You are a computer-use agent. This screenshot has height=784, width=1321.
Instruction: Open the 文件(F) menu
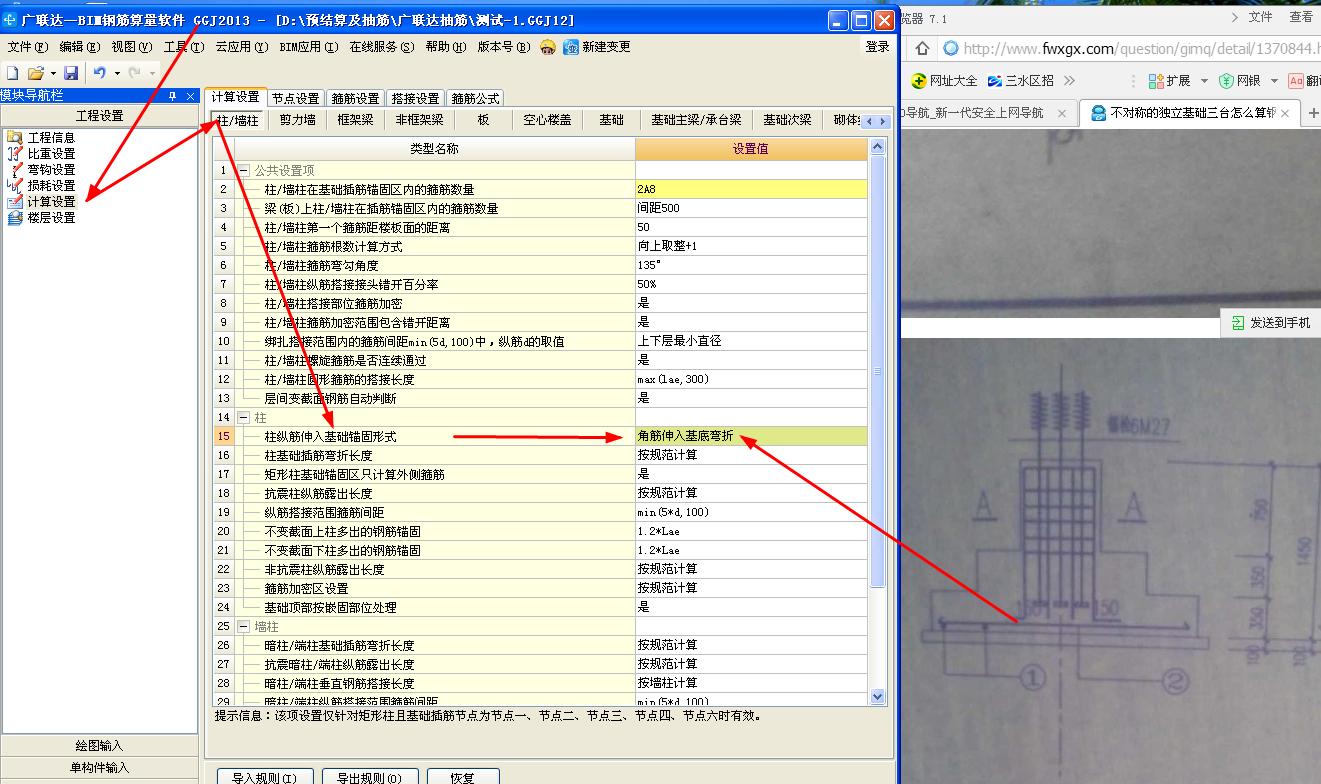27,47
